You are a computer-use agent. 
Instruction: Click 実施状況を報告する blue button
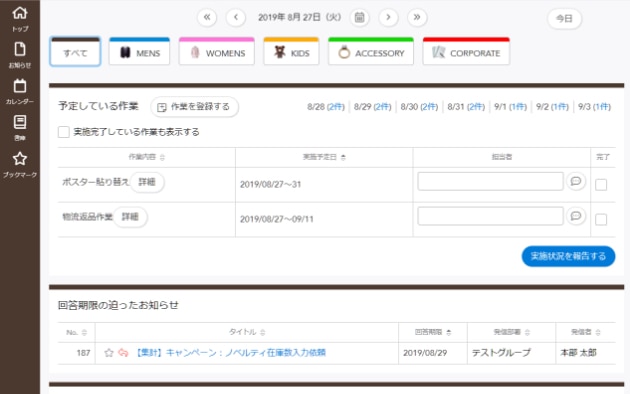click(568, 256)
